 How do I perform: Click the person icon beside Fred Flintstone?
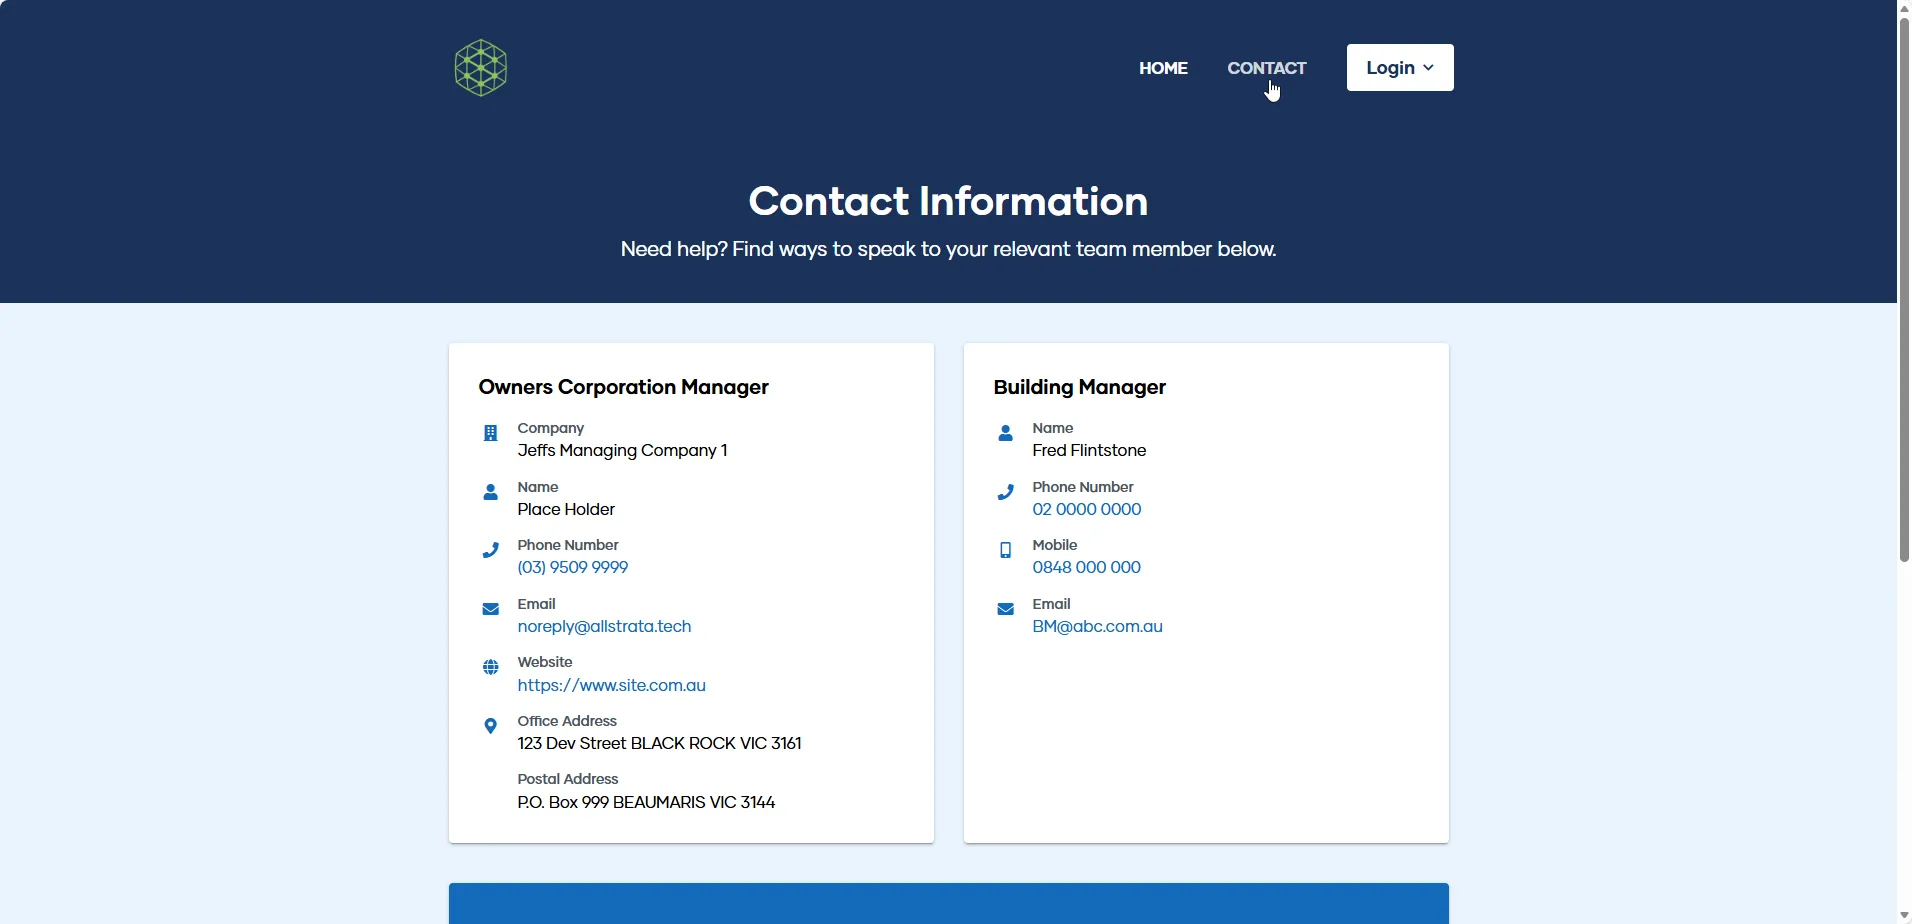pyautogui.click(x=1006, y=433)
